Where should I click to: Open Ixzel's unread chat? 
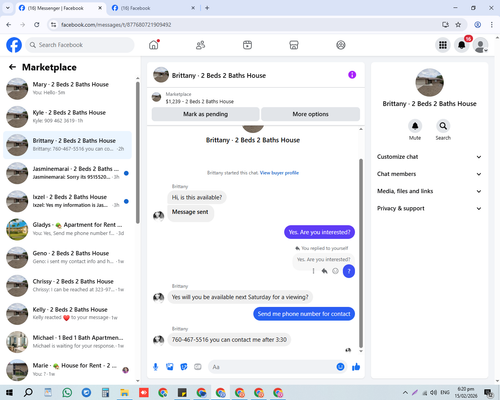click(67, 201)
